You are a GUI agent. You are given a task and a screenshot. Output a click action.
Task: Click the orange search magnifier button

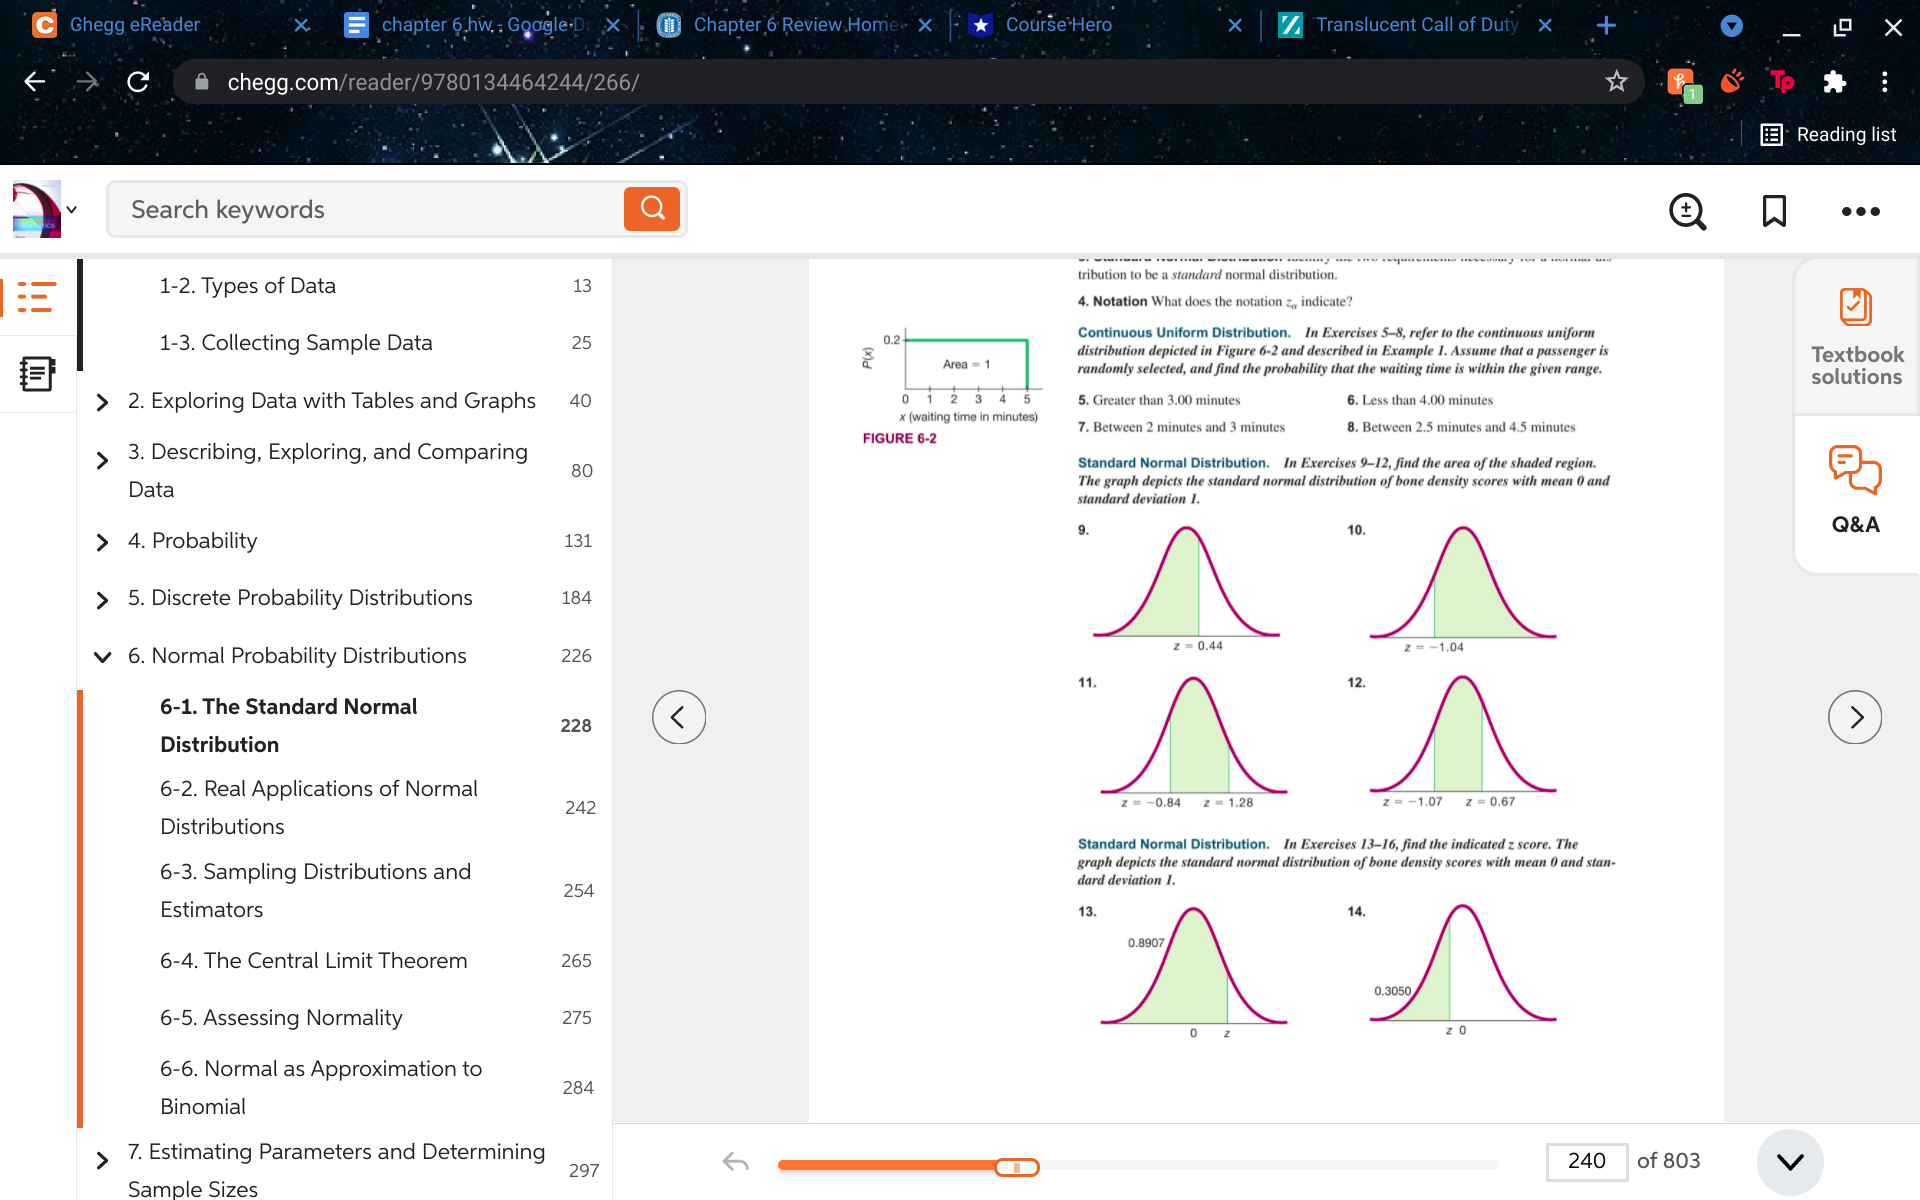[x=652, y=209]
